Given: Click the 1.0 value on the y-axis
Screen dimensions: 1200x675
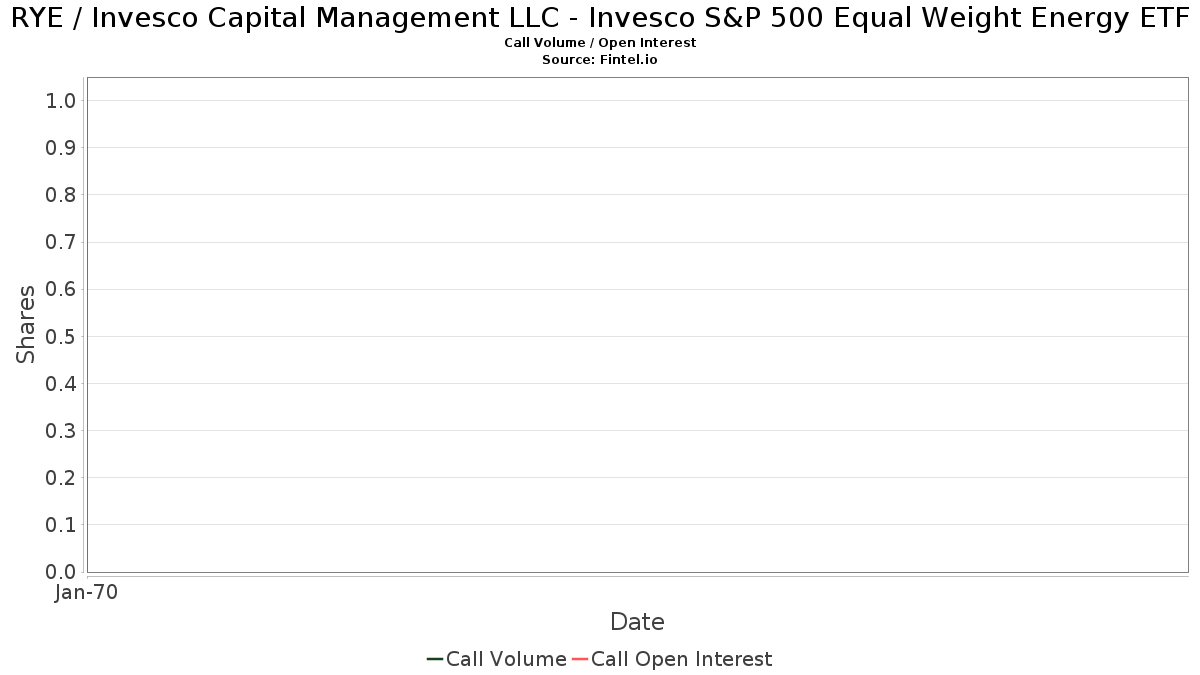Looking at the screenshot, I should 61,101.
